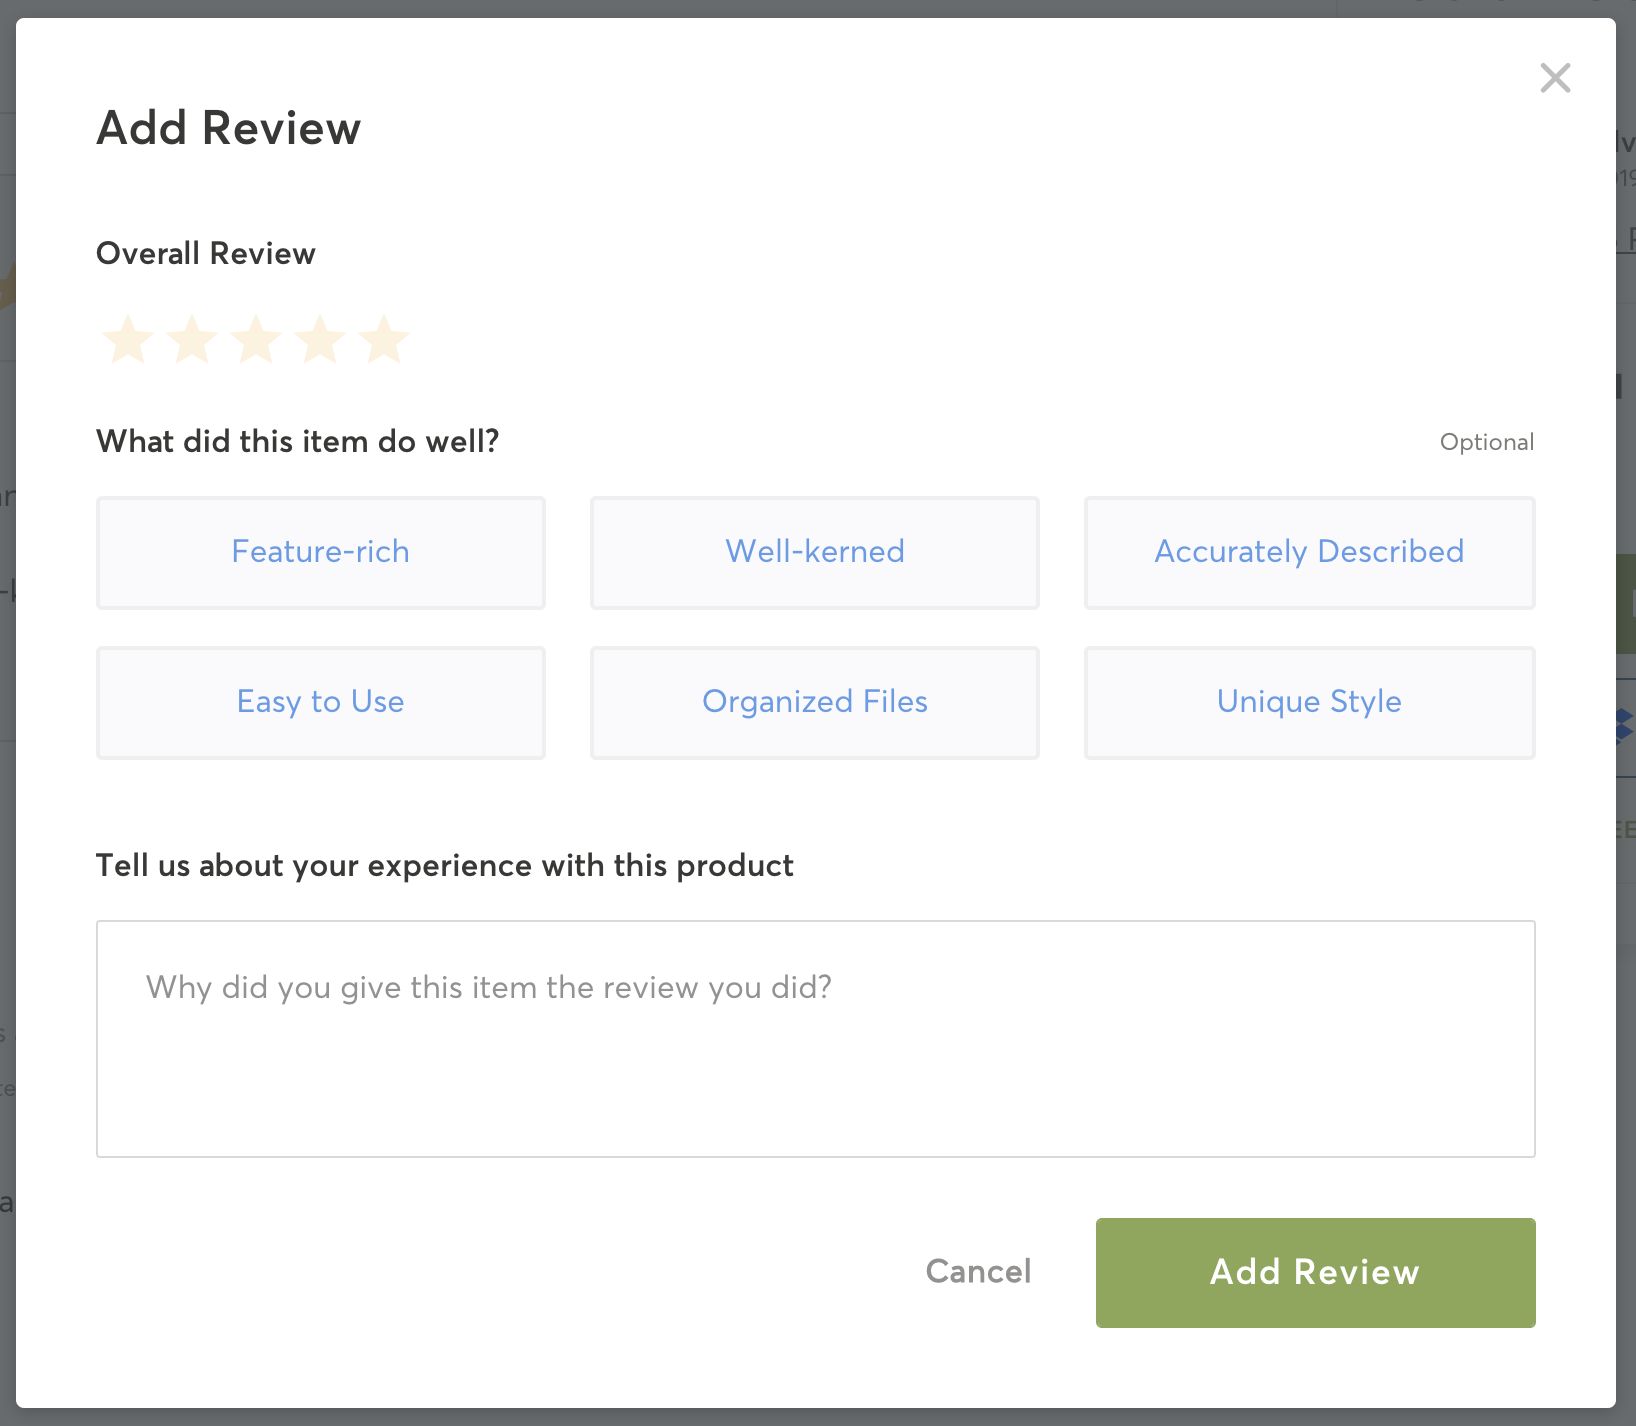
Task: Click the 'Tell us about your experience' label
Action: coord(445,865)
